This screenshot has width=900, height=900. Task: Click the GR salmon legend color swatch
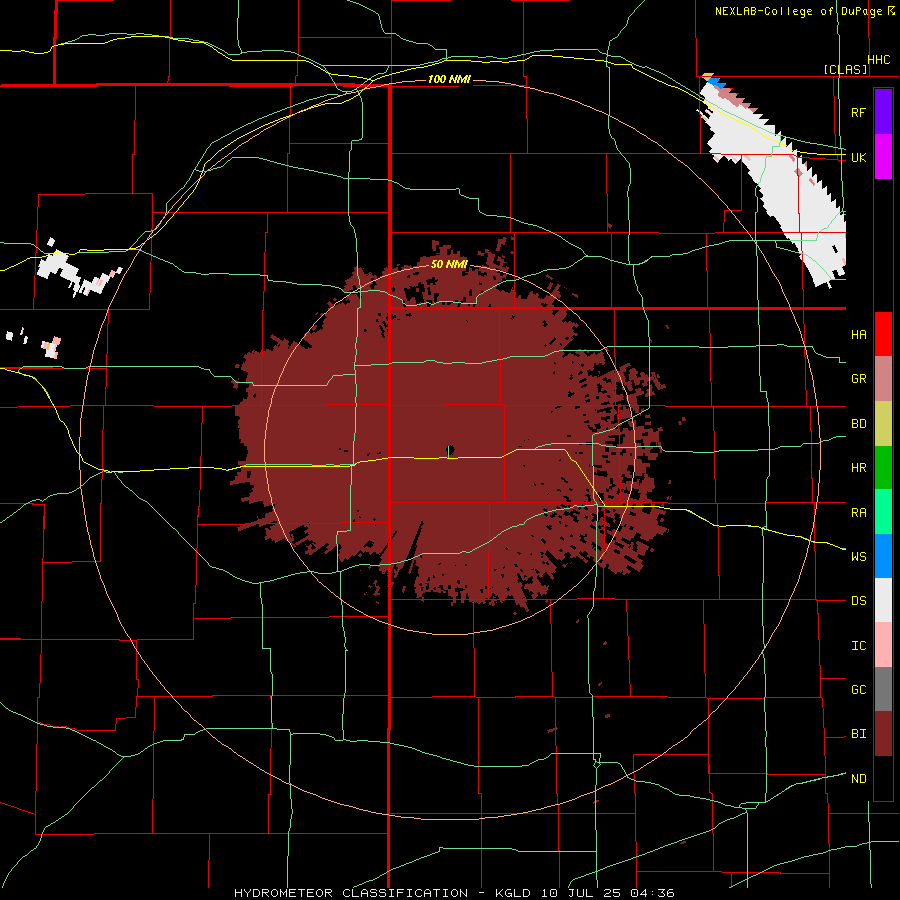tap(883, 379)
